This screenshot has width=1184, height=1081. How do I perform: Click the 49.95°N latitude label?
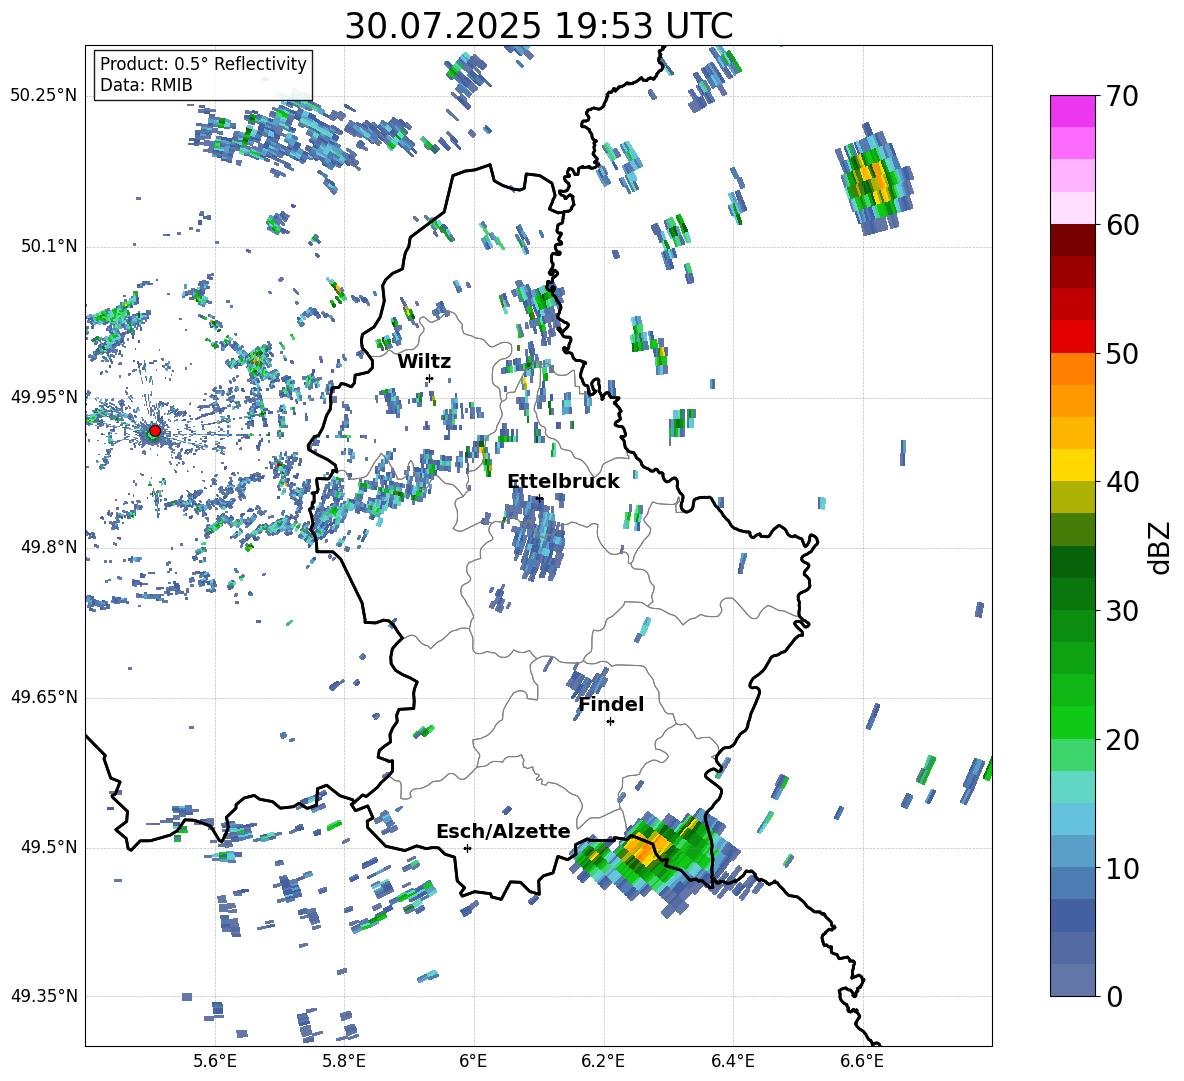click(x=44, y=397)
